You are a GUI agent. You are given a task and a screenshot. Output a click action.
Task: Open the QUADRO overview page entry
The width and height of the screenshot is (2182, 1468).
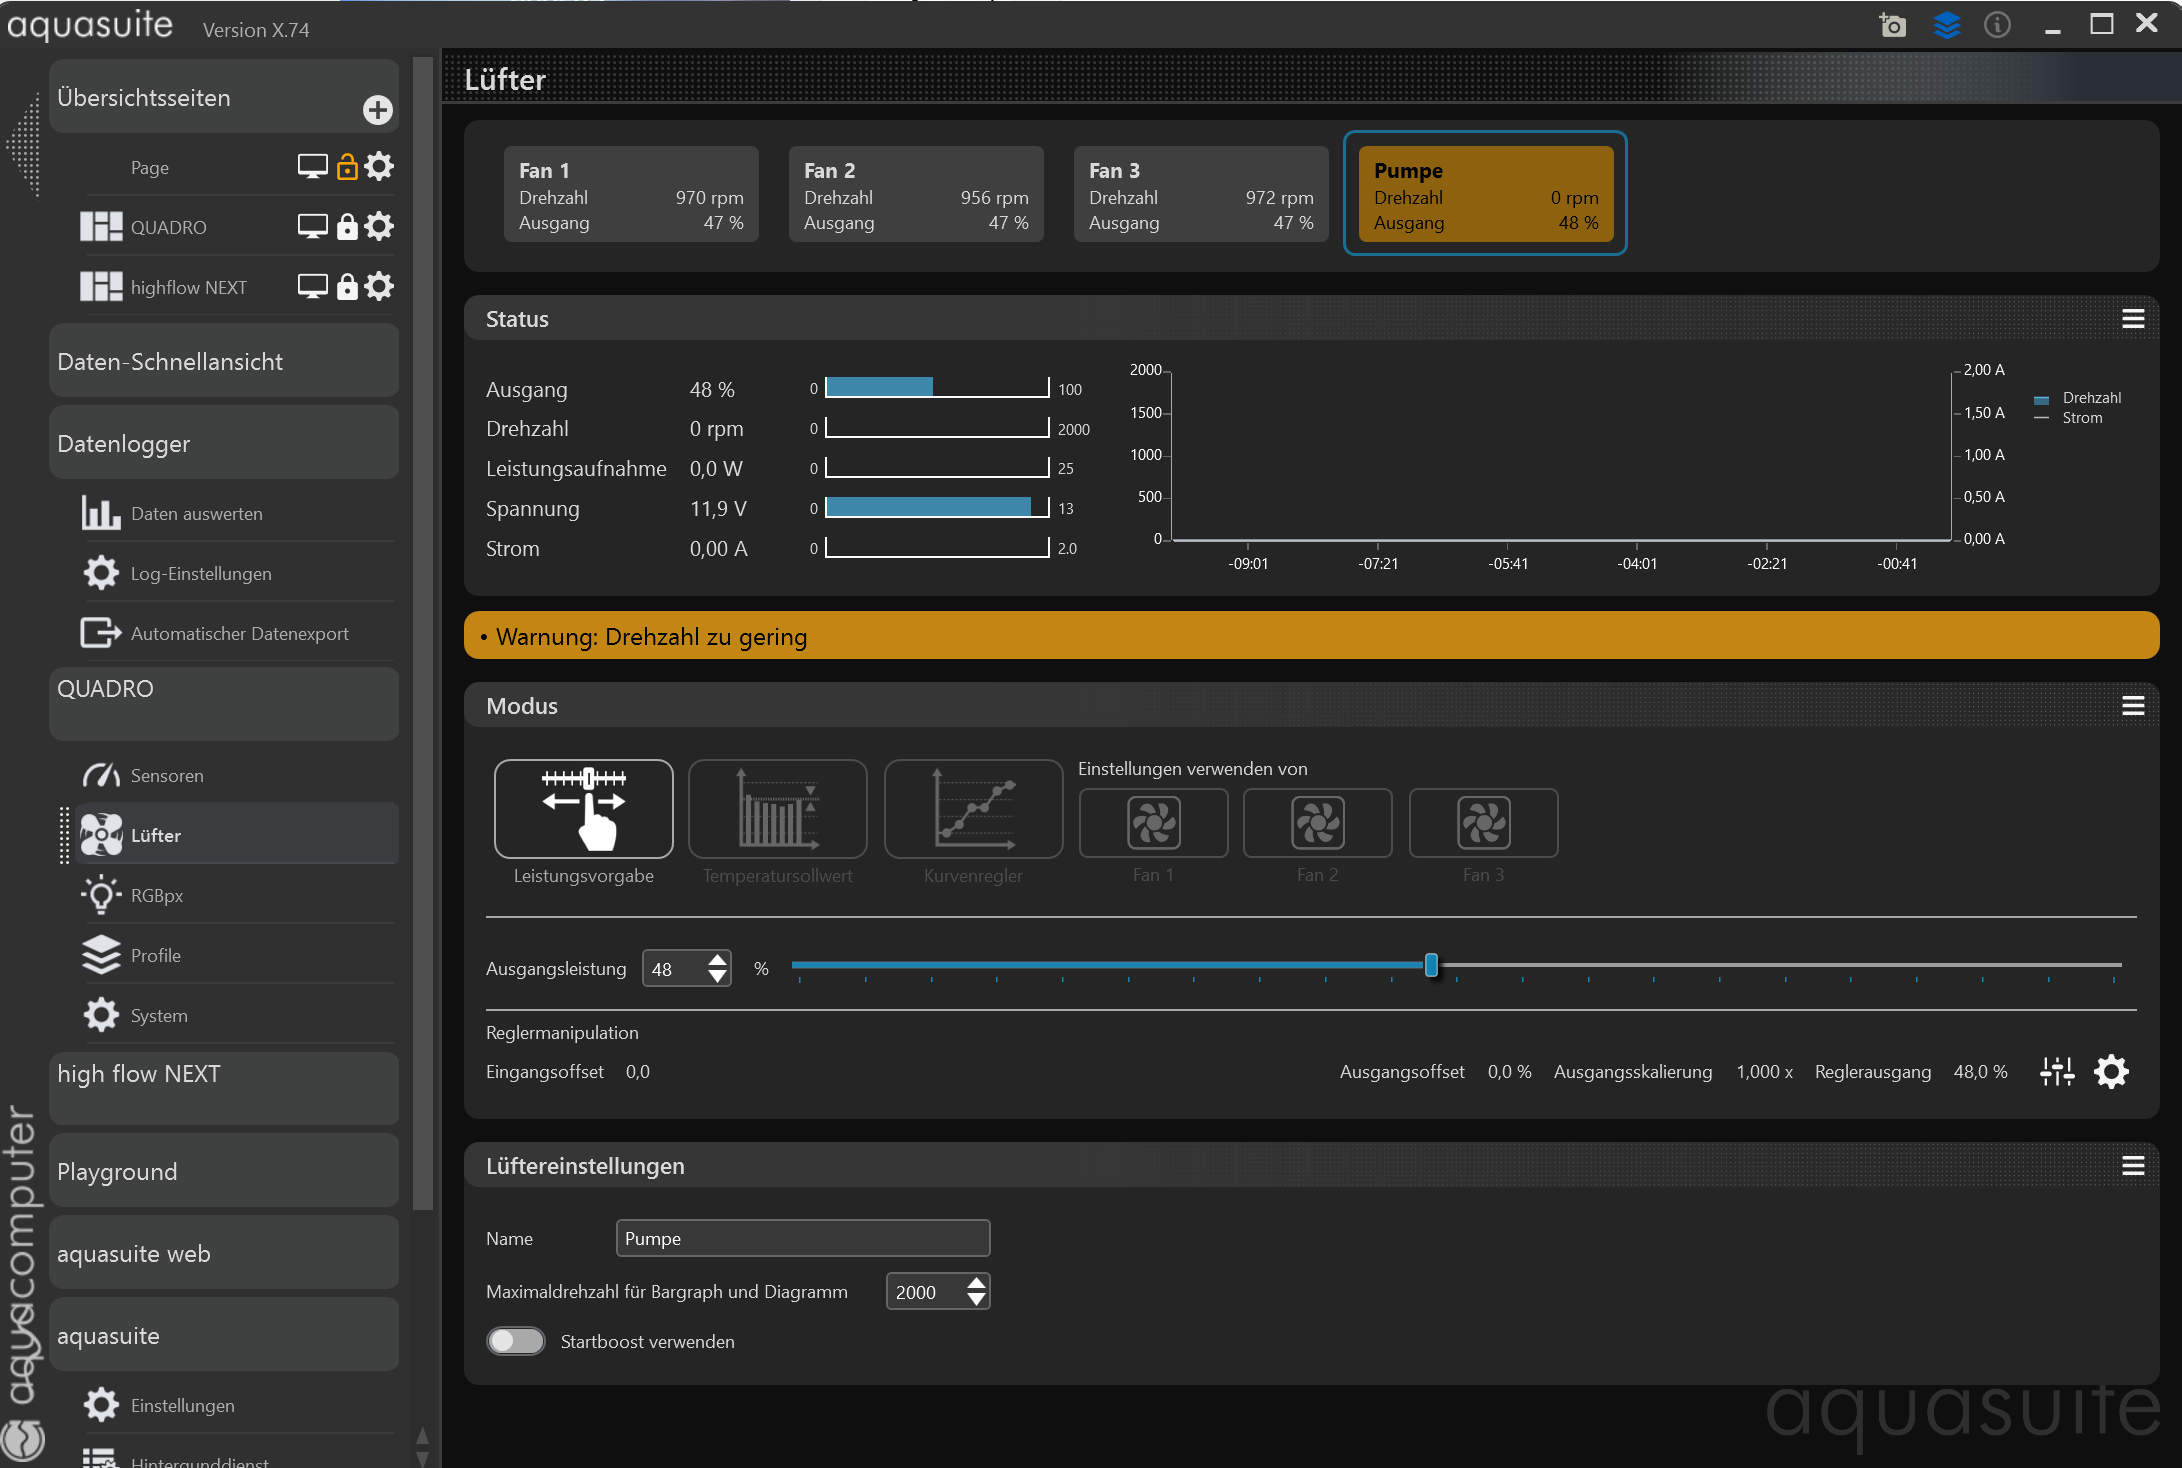(x=168, y=227)
